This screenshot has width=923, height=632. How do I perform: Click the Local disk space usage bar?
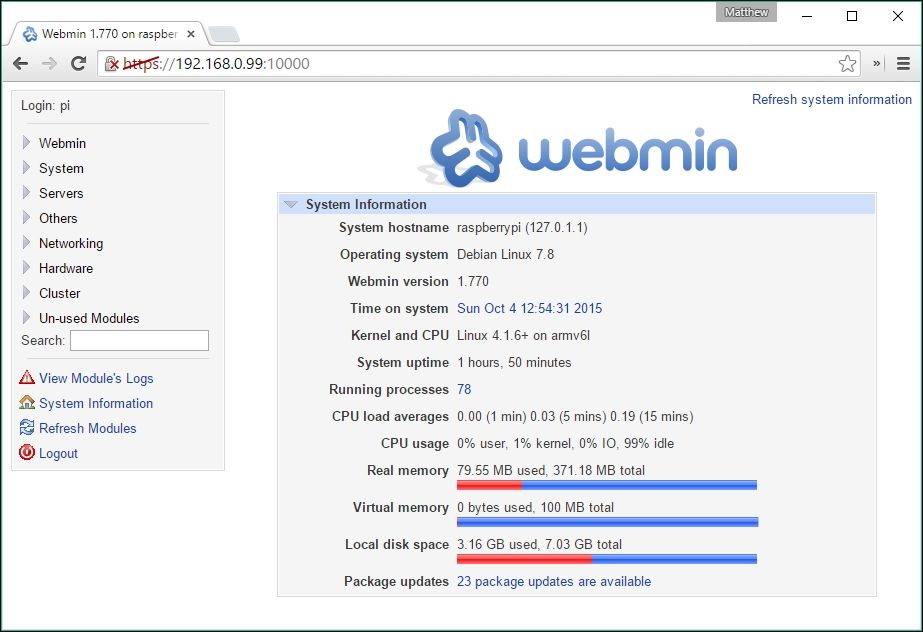607,559
